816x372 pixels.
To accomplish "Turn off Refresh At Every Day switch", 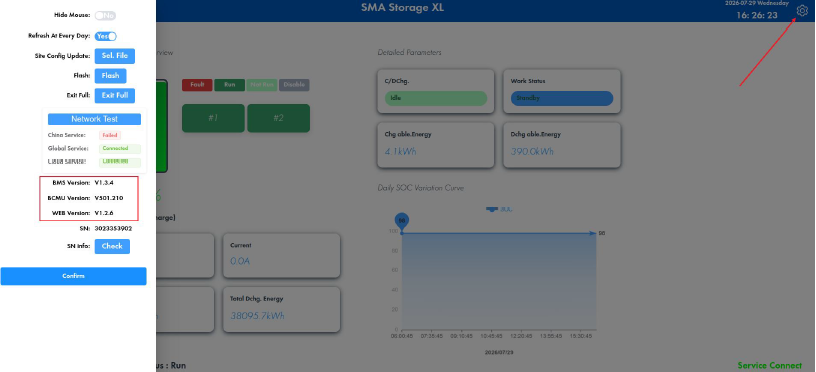I will (106, 36).
